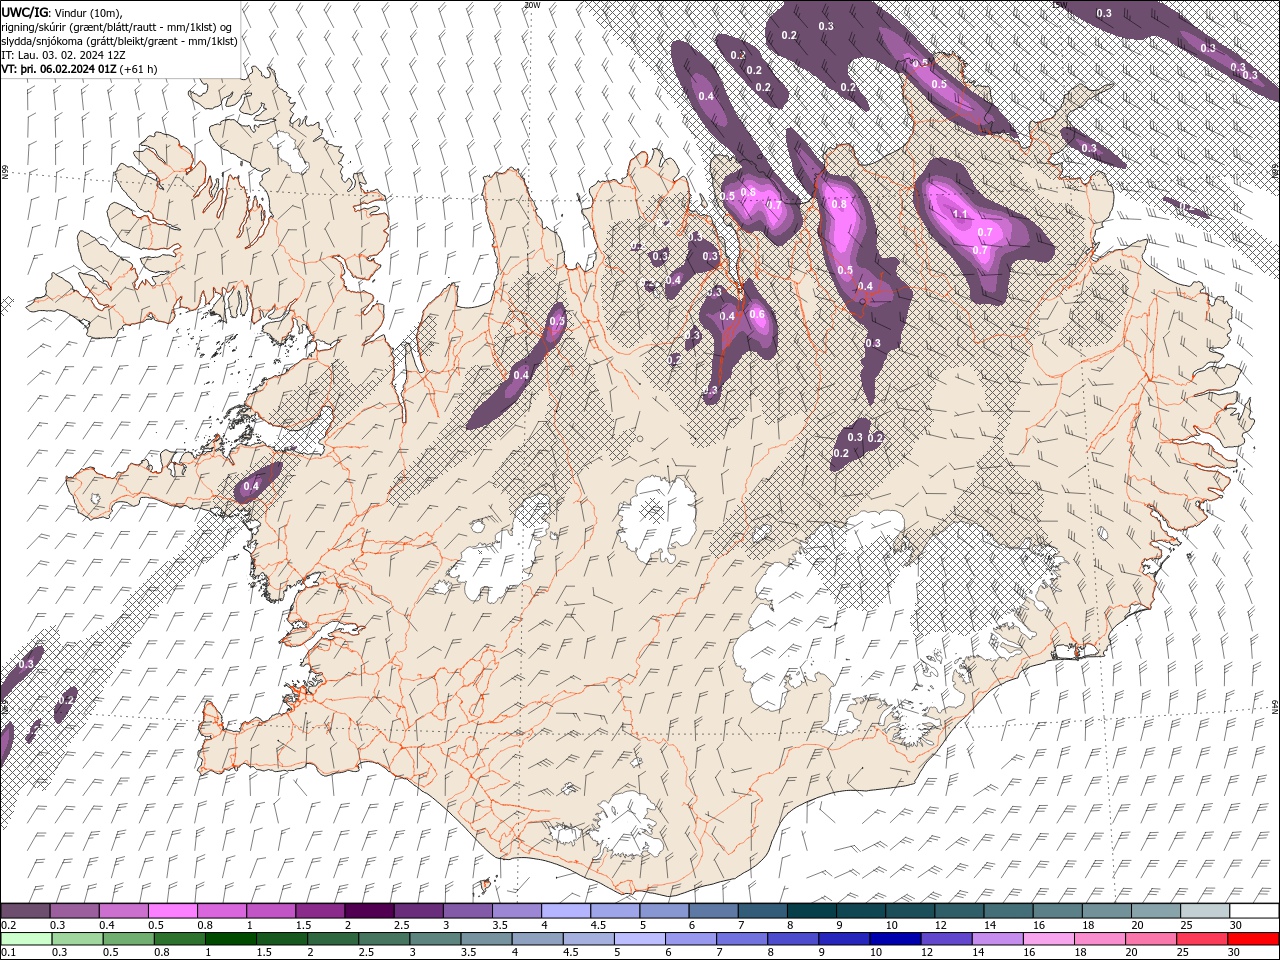The height and width of the screenshot is (960, 1280).
Task: Click the "0.3" value in the southwest ocean
Action: click(26, 664)
